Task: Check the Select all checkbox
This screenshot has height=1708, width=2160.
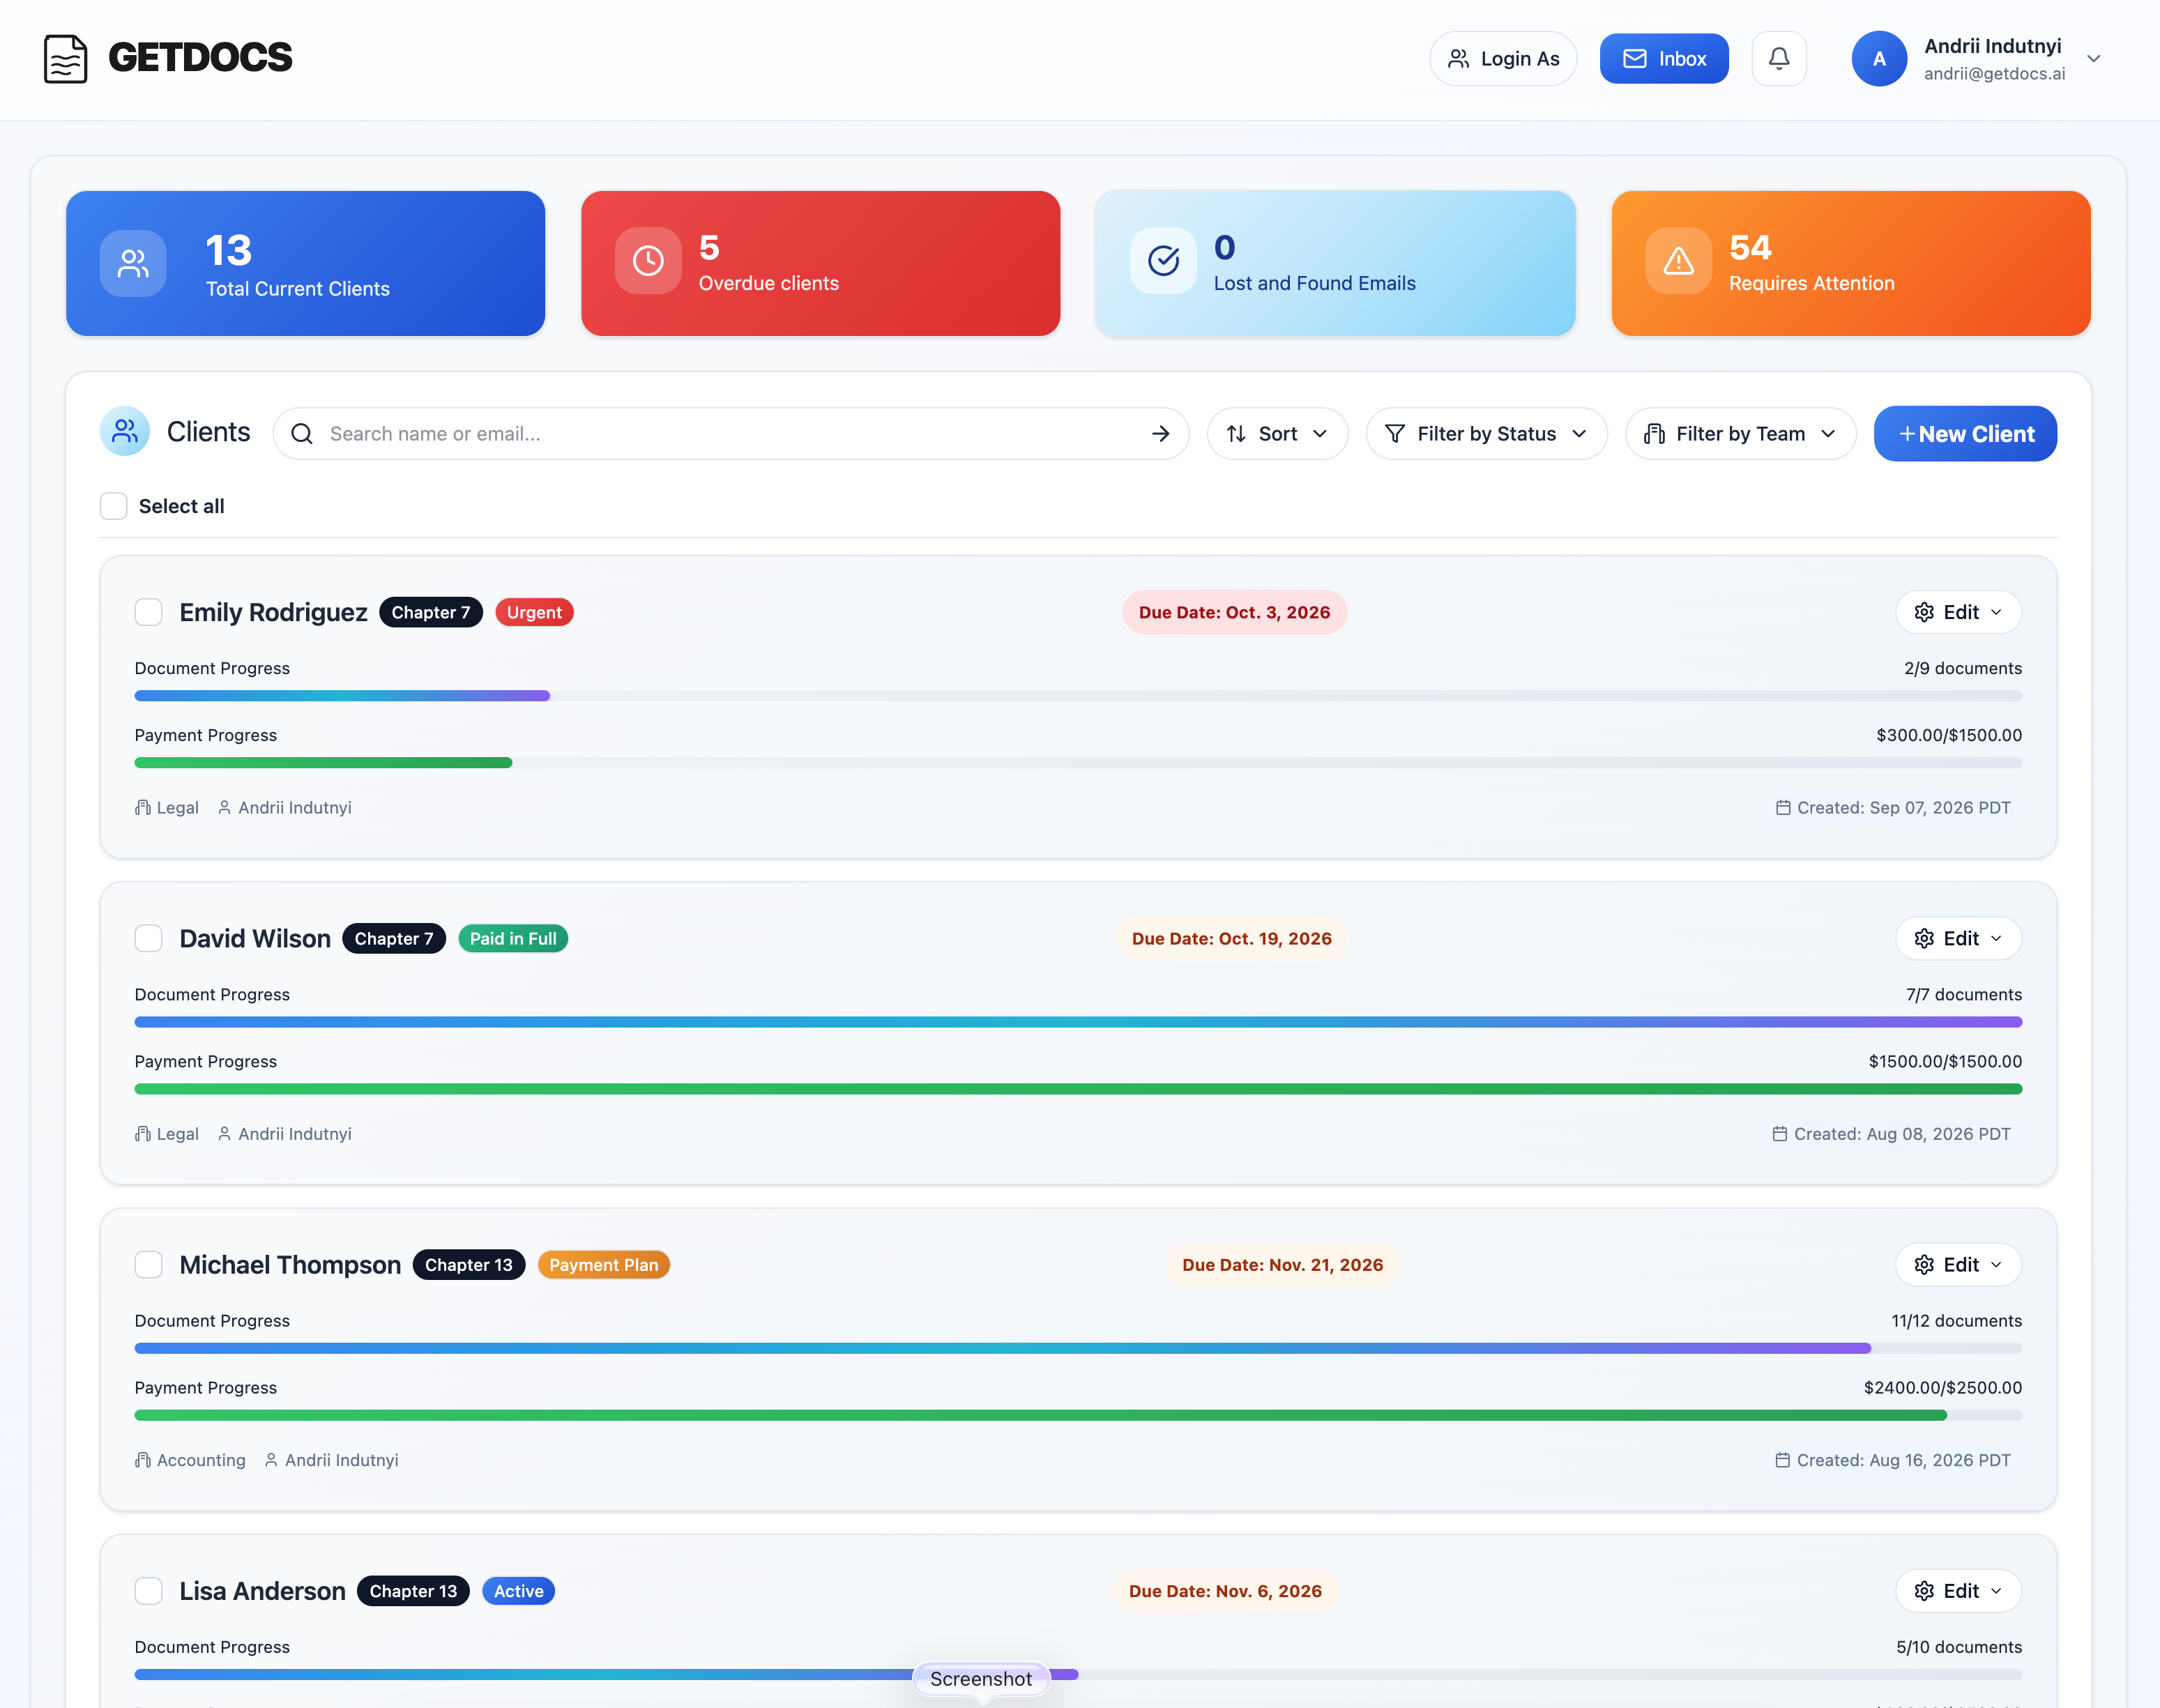Action: click(114, 506)
